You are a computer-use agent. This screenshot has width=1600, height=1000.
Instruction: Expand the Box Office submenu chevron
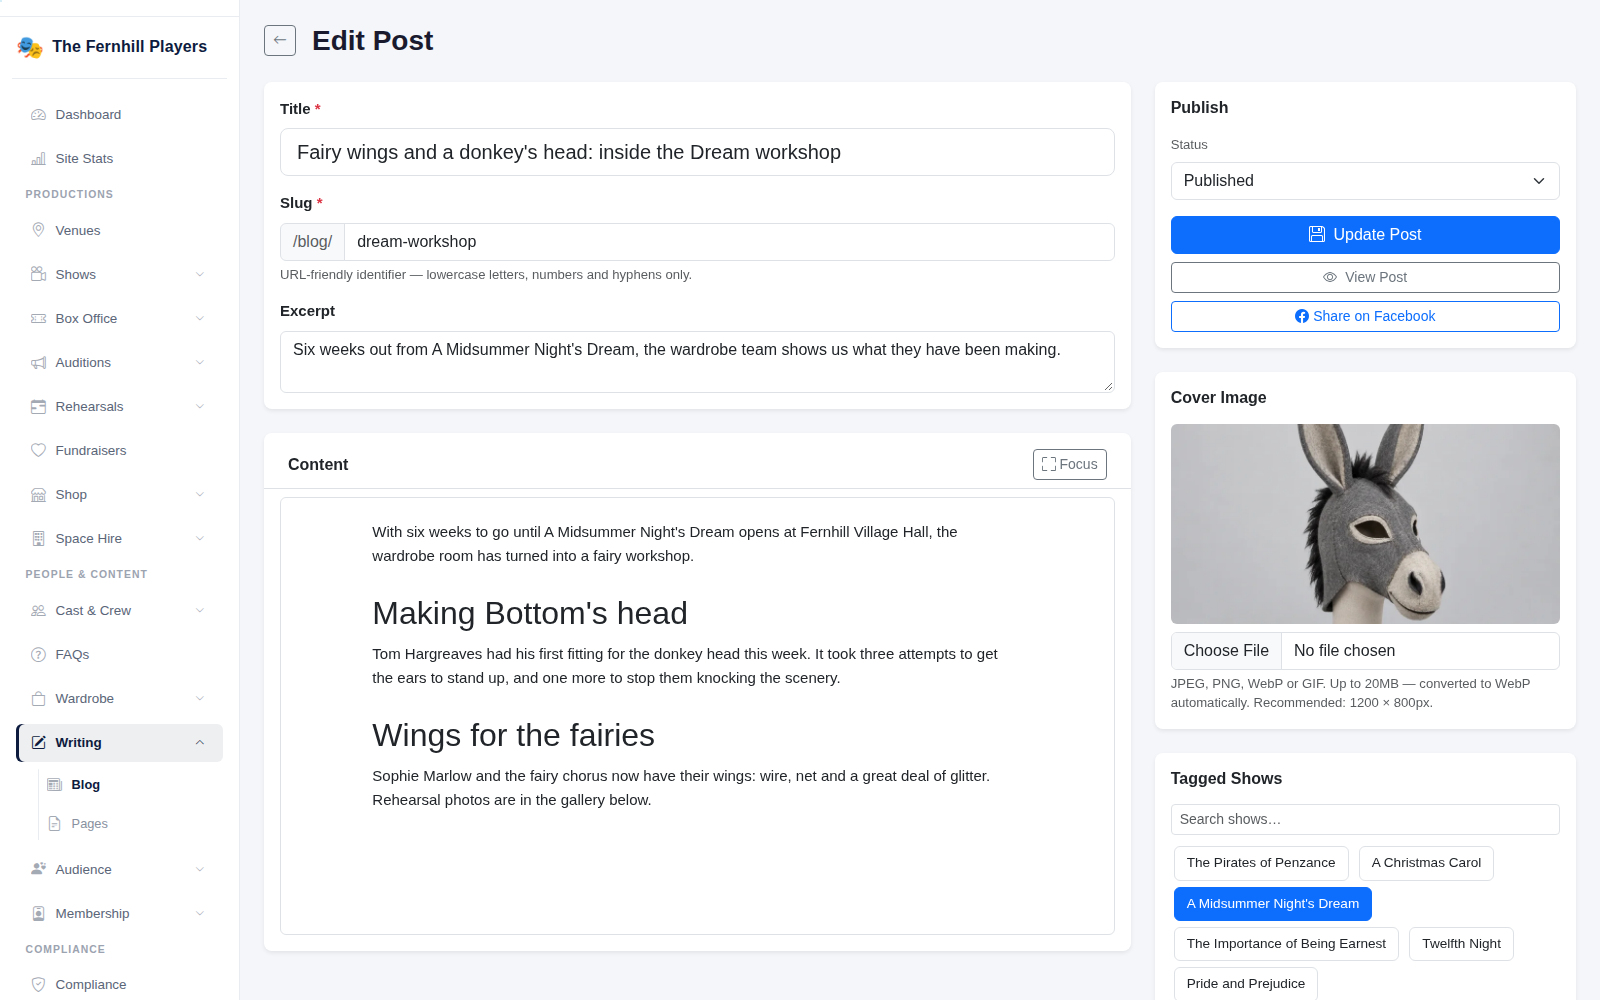[x=200, y=319]
